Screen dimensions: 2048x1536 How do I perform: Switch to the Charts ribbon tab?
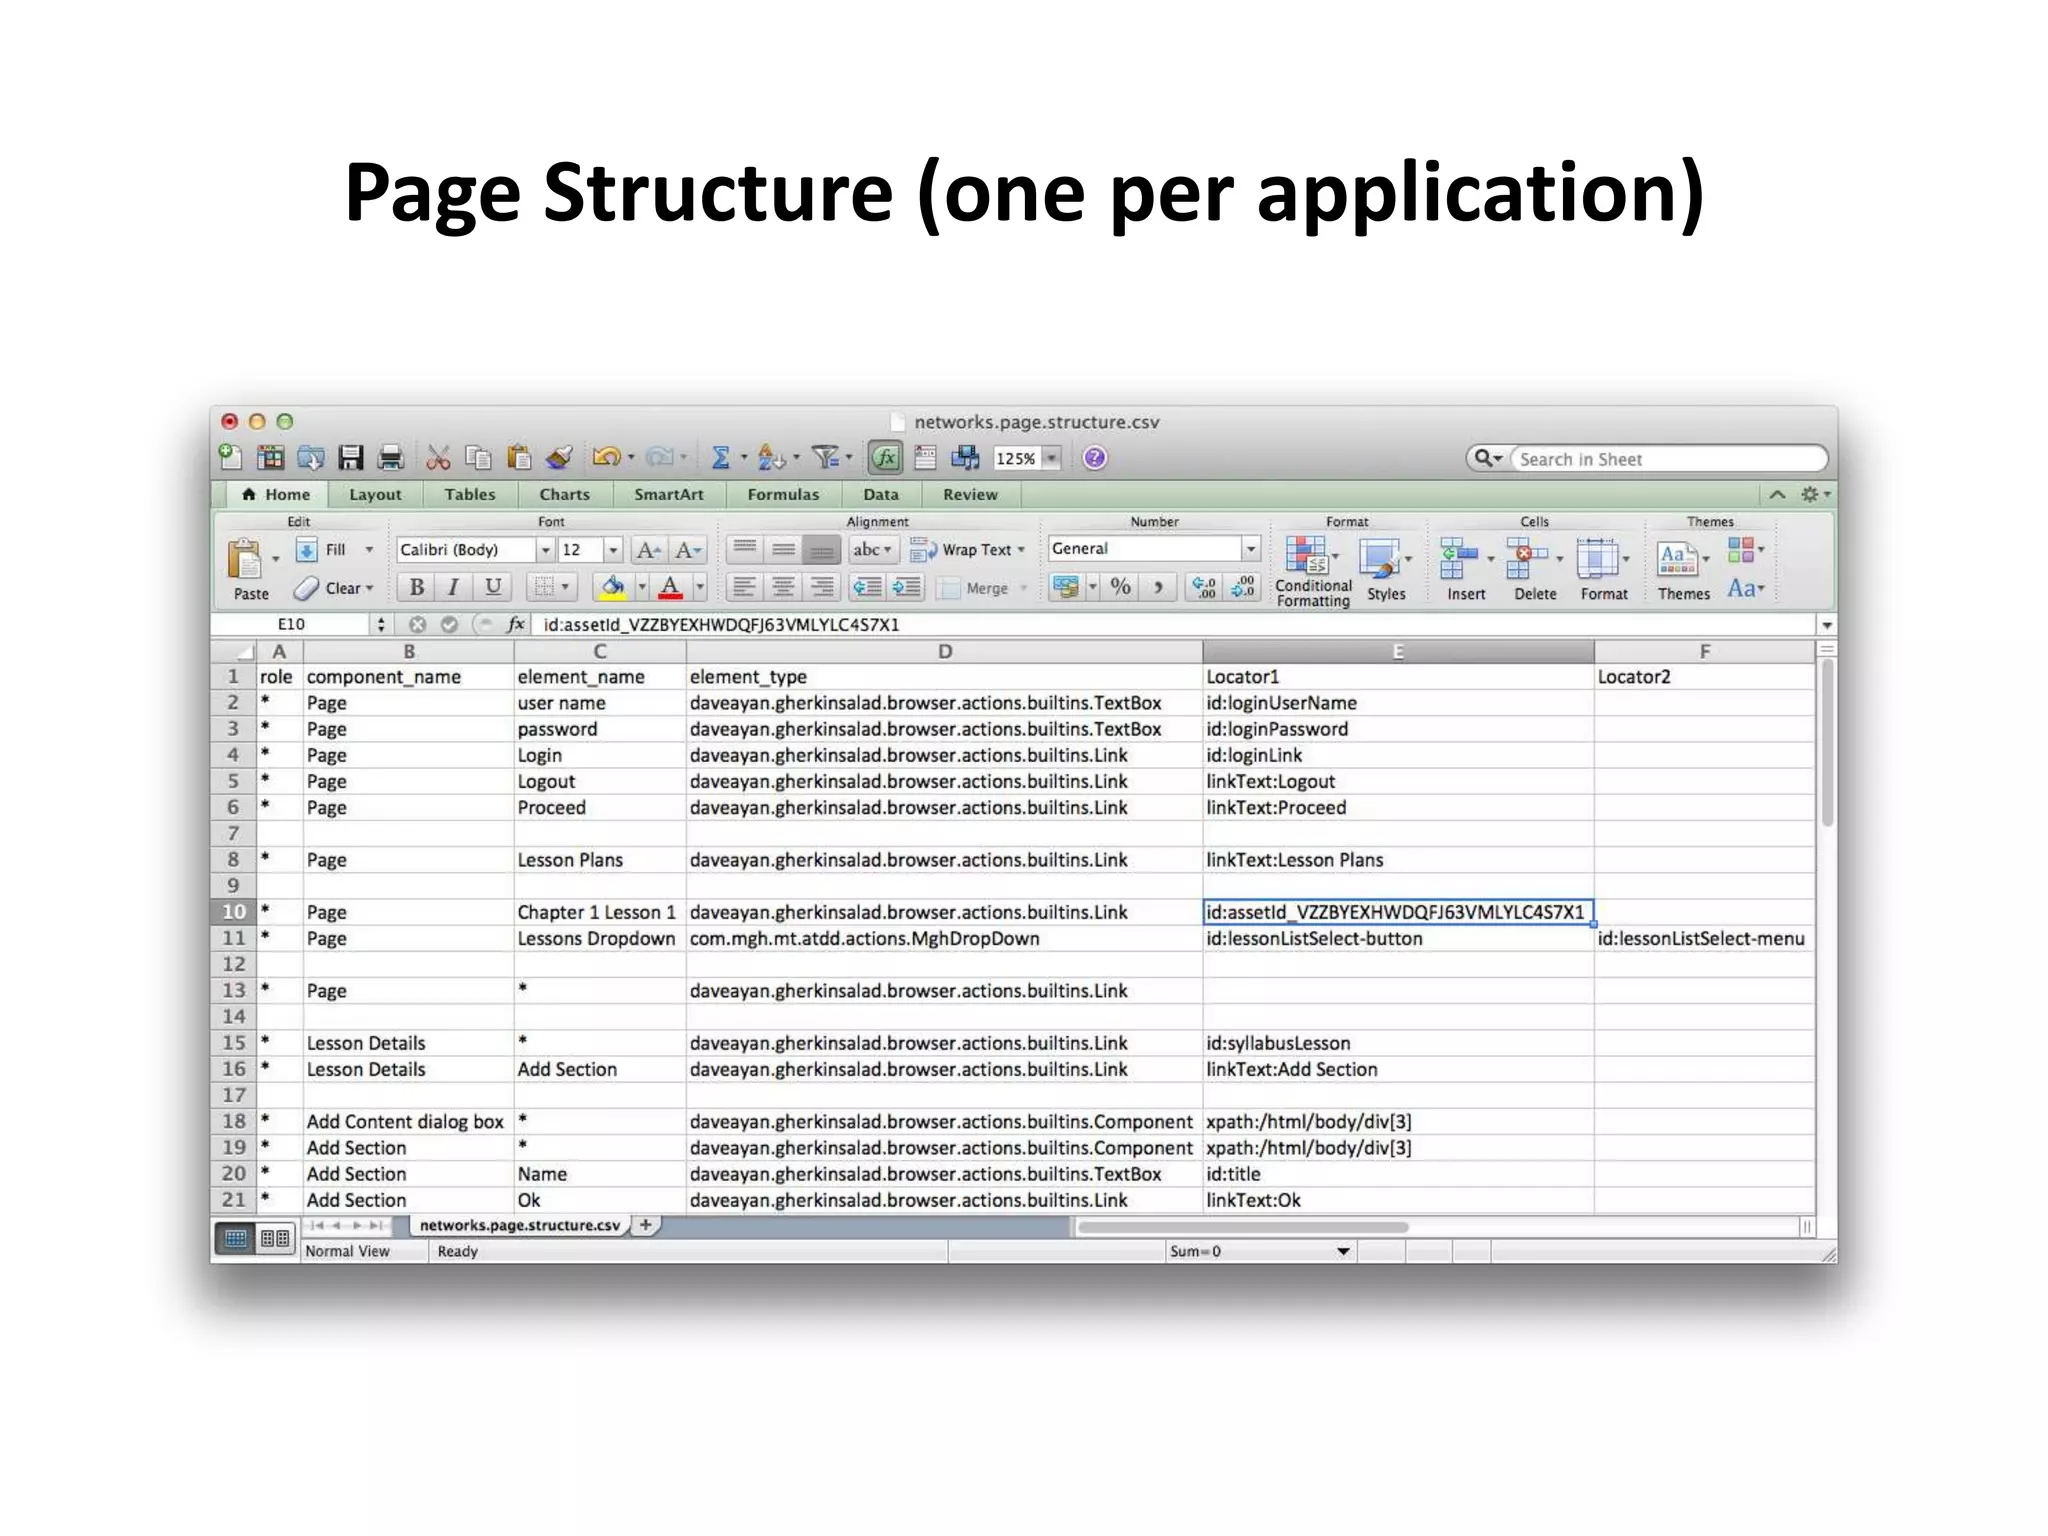coord(564,494)
